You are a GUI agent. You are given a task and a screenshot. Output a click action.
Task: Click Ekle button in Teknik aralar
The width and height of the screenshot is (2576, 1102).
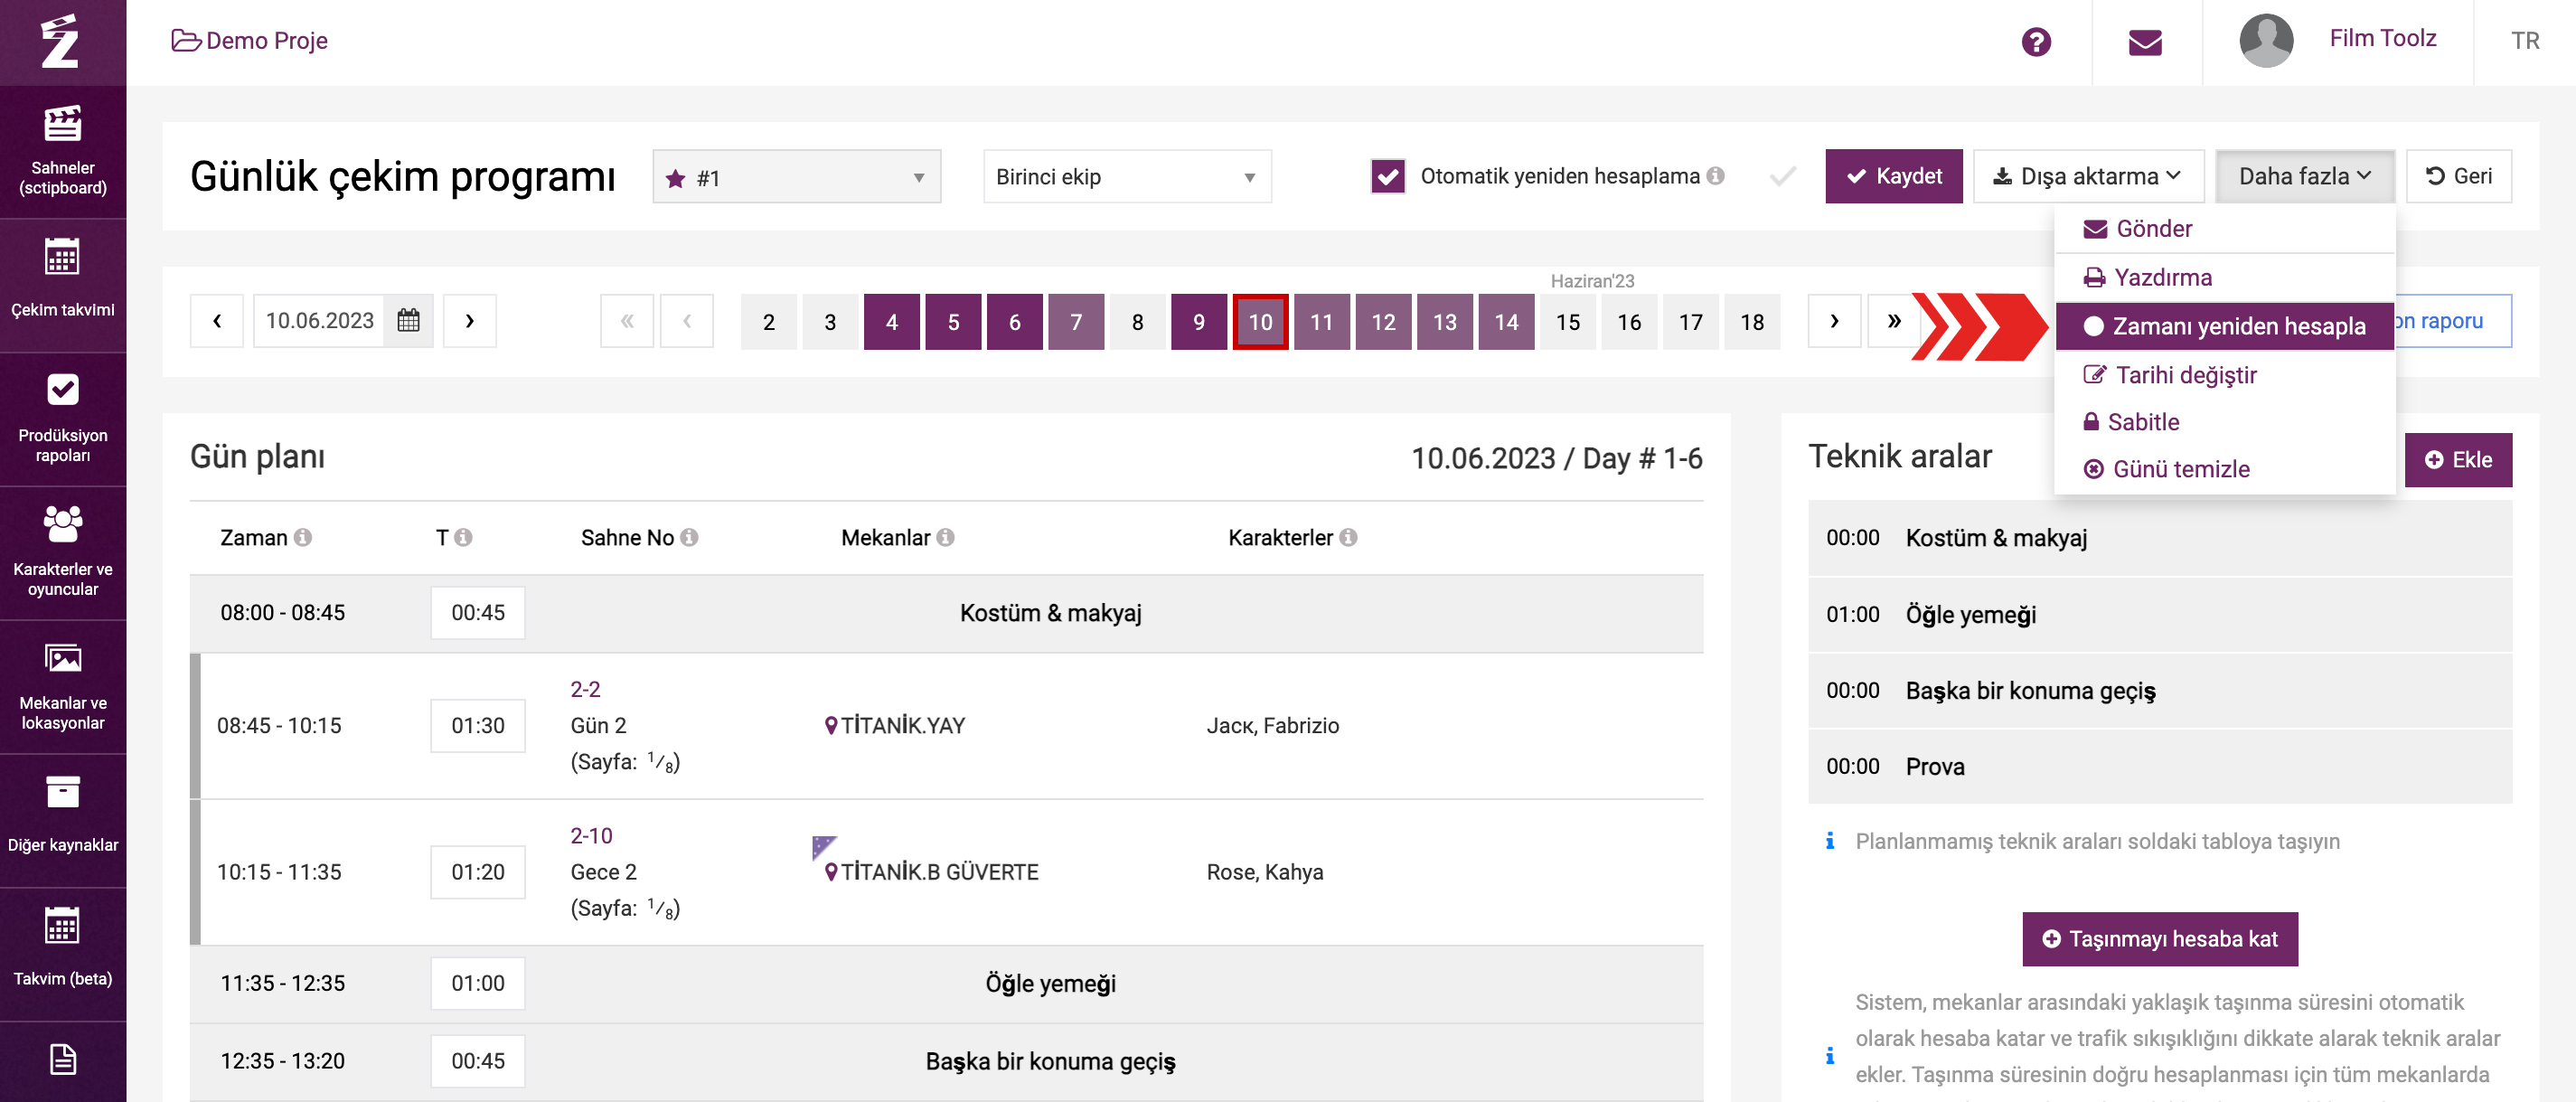click(x=2457, y=460)
